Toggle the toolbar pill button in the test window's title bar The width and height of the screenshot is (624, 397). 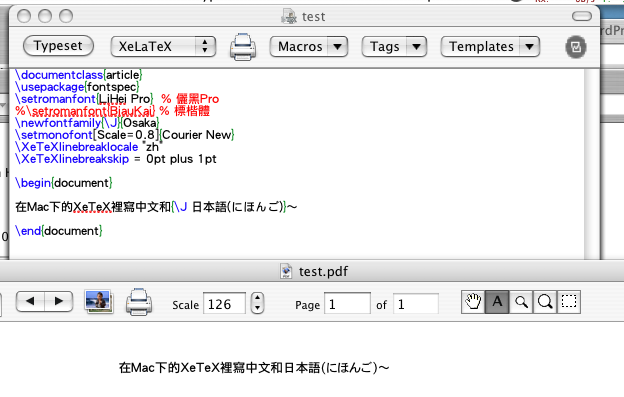pyautogui.click(x=582, y=16)
